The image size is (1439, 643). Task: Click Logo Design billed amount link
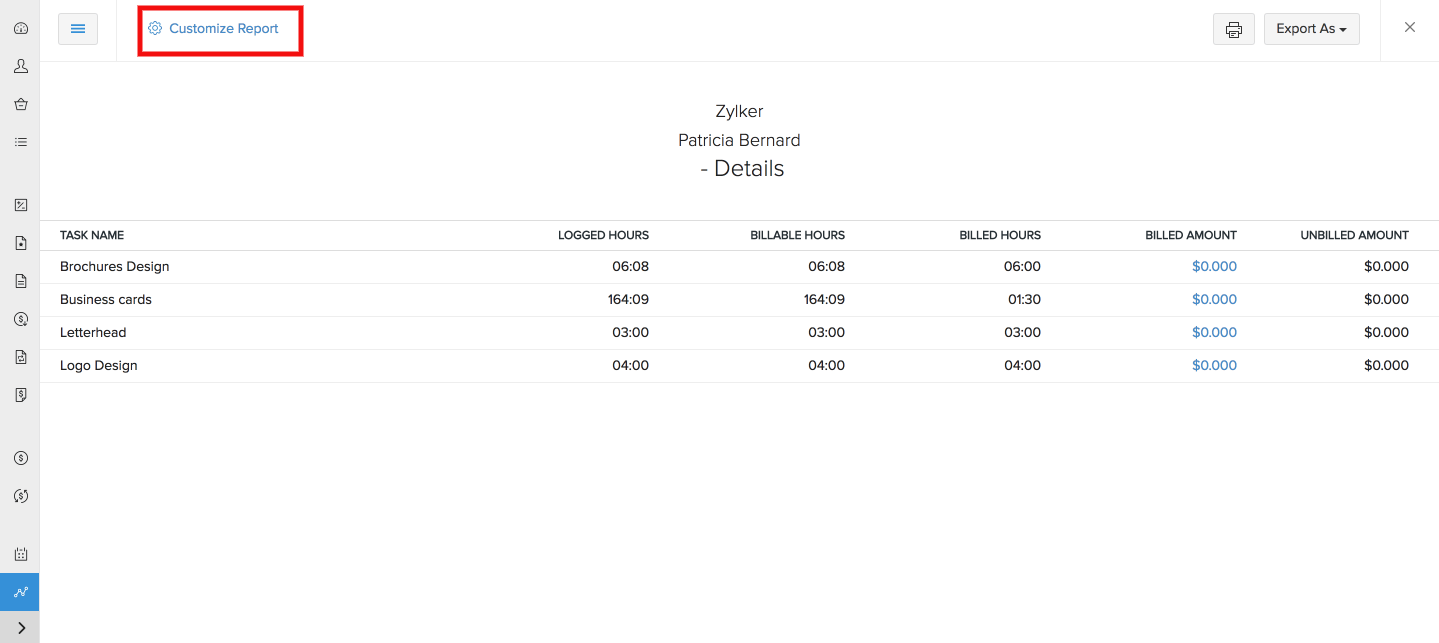coord(1214,366)
